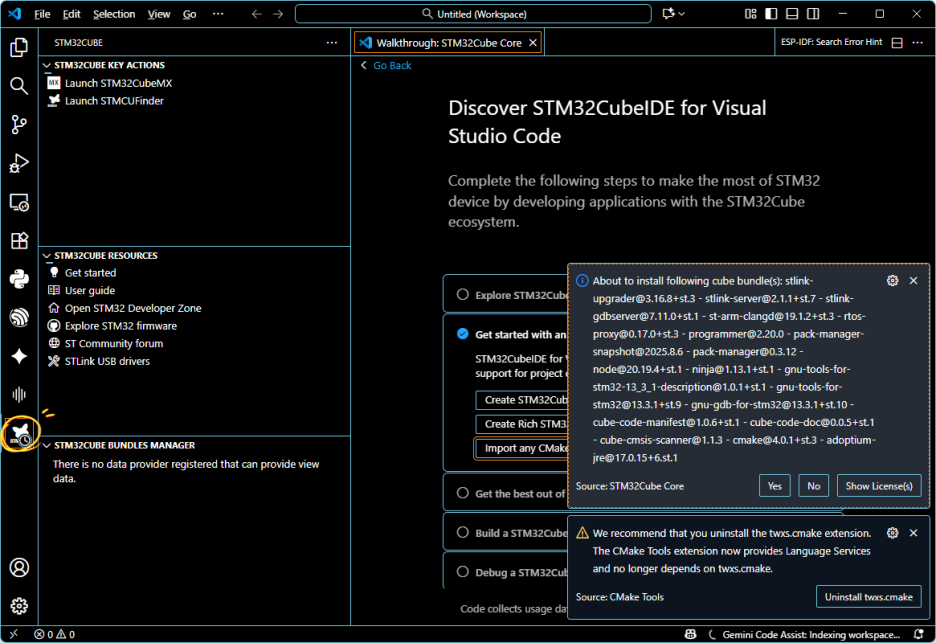This screenshot has height=643, width=936.
Task: Open the overflow menu in menu bar
Action: coord(218,14)
